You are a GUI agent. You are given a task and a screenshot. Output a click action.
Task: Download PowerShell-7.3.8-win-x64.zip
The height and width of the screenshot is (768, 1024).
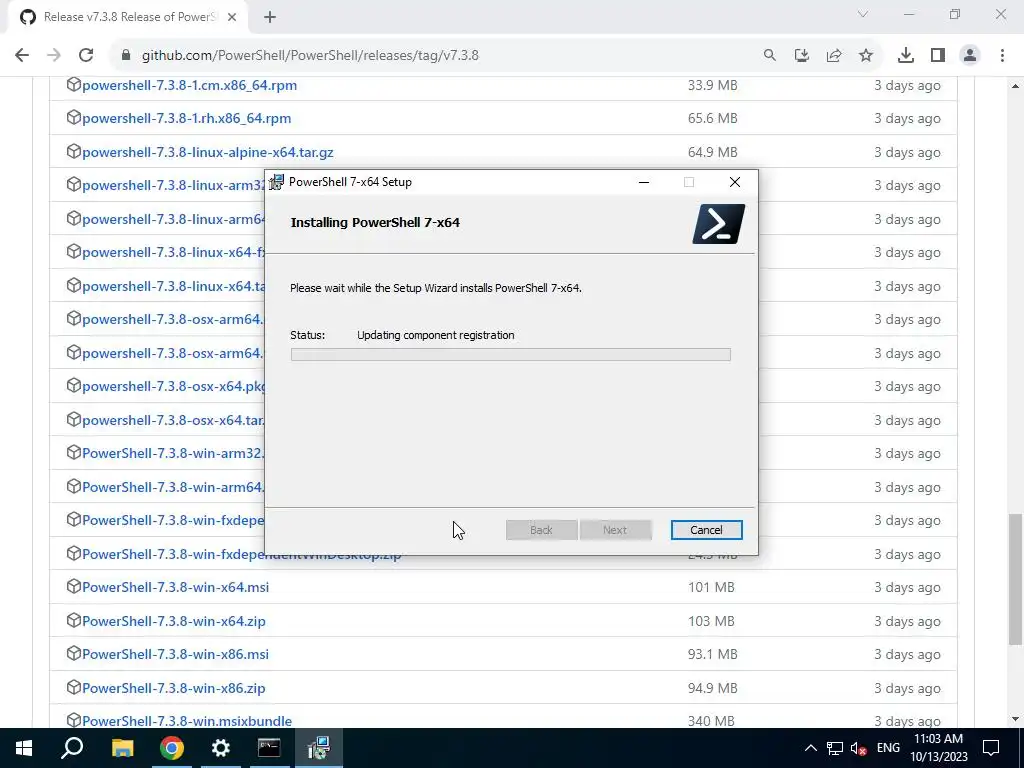[x=174, y=621]
